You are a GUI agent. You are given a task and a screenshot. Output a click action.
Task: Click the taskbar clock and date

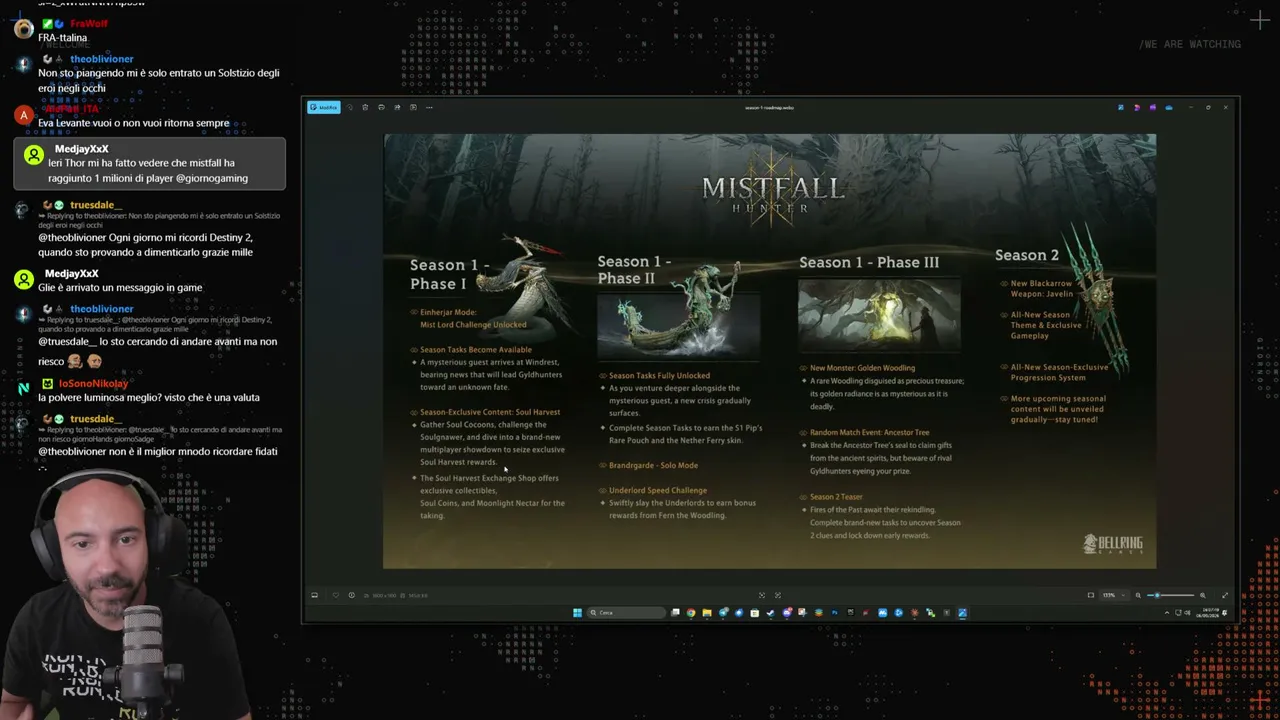tap(1206, 613)
